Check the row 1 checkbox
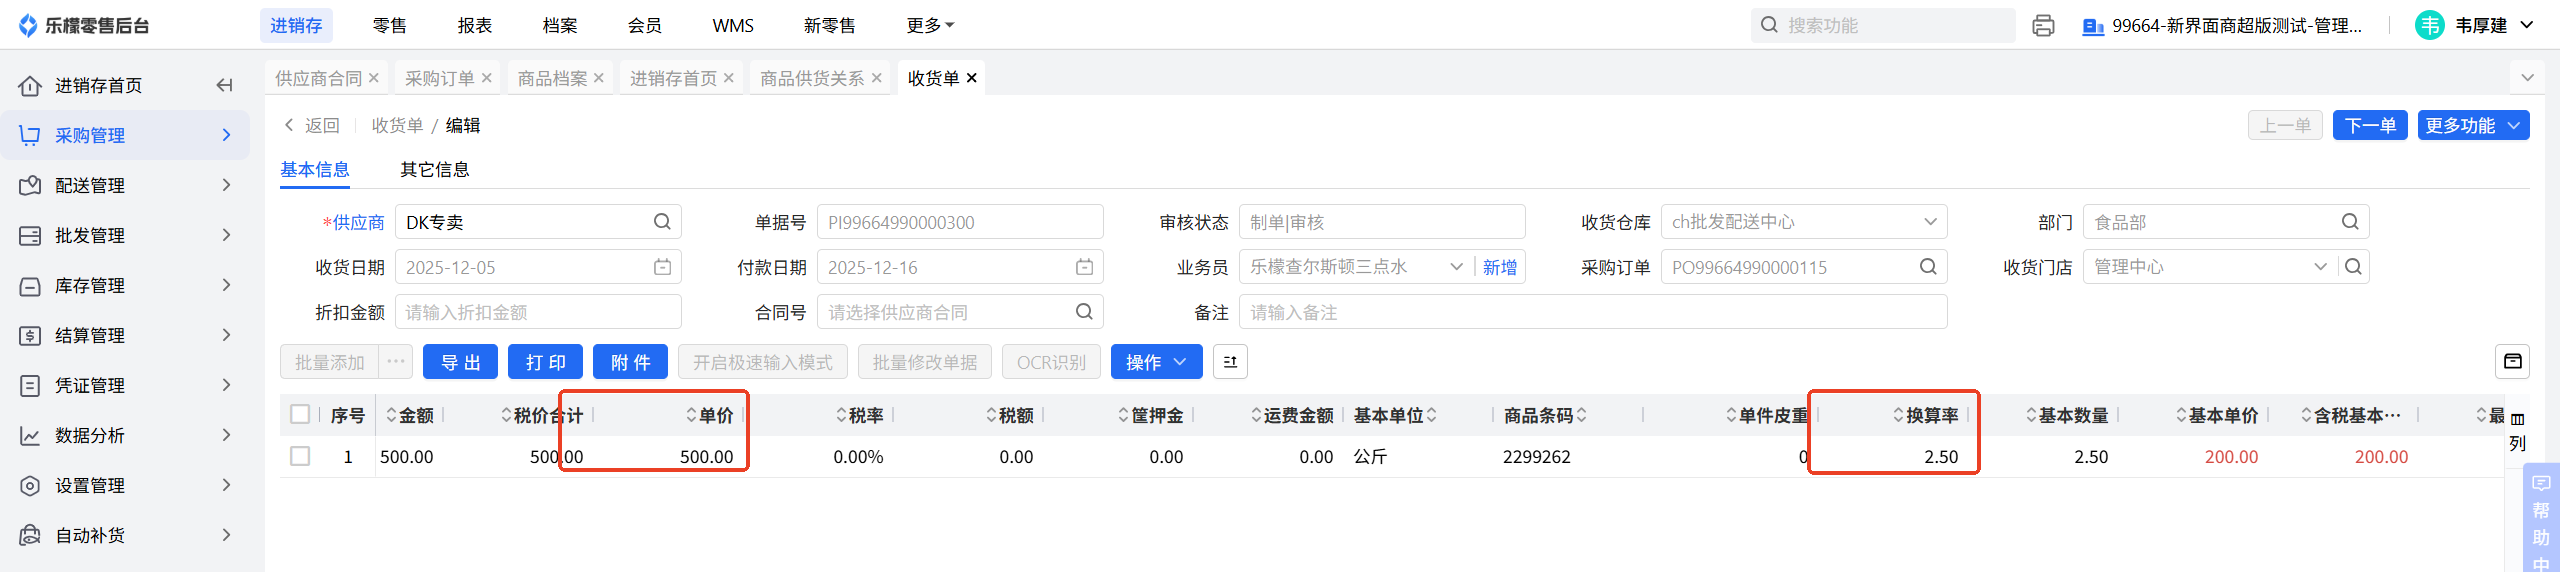Viewport: 2560px width, 572px height. pyautogui.click(x=300, y=456)
